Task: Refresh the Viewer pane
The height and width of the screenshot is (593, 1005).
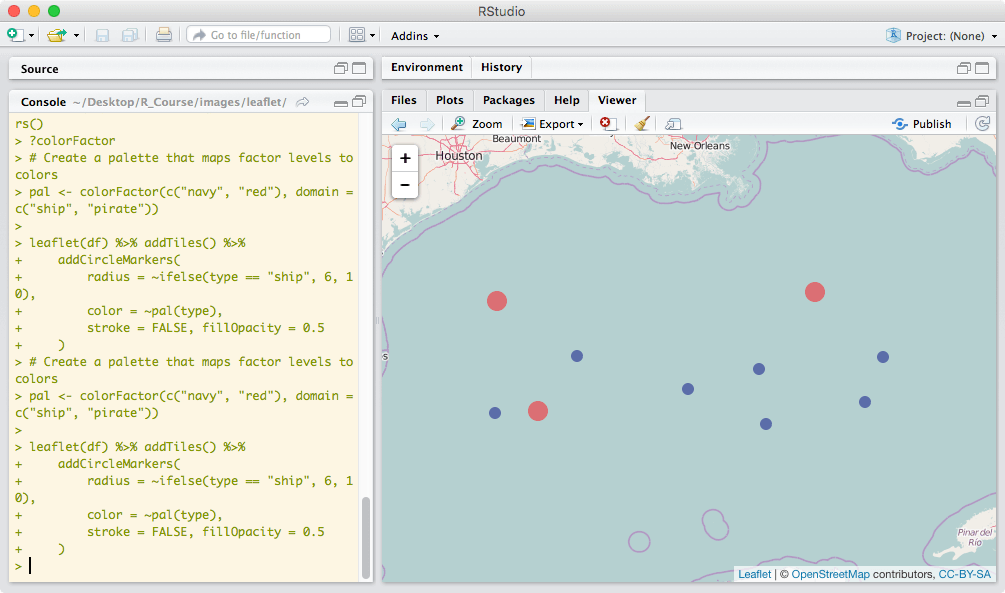Action: coord(983,124)
